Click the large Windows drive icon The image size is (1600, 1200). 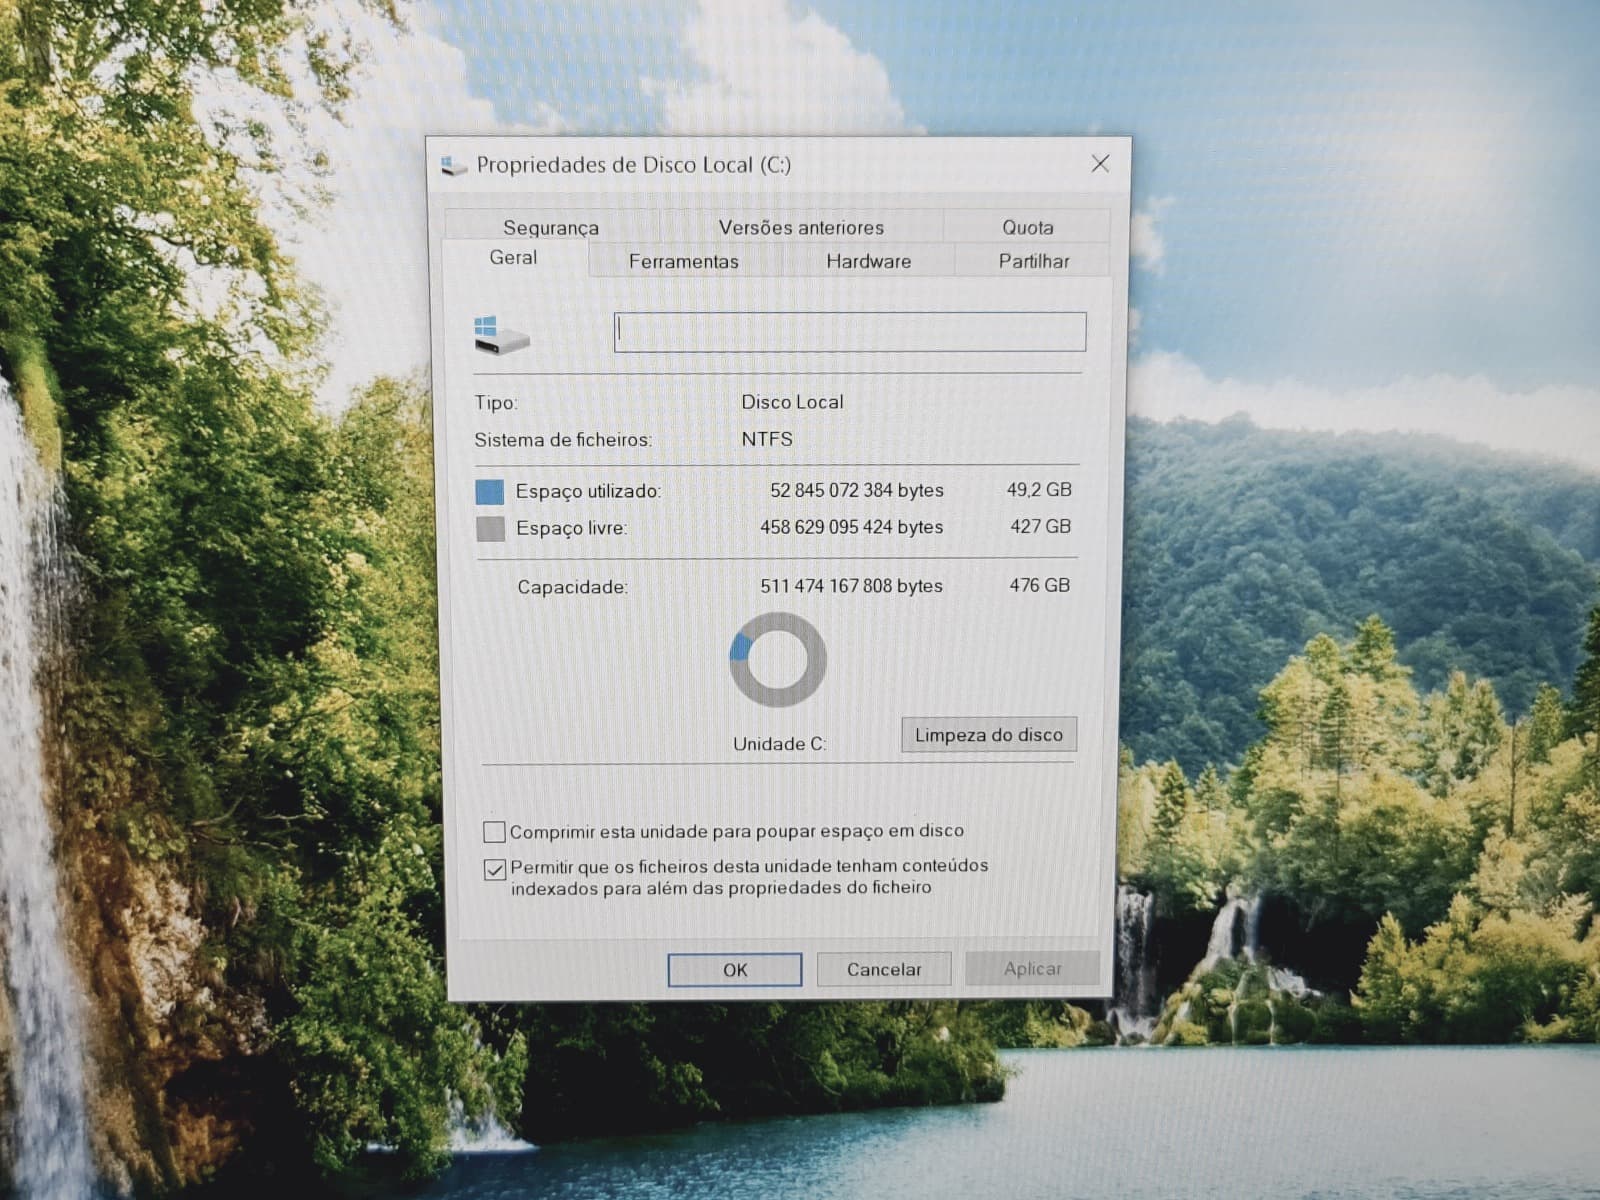[501, 334]
